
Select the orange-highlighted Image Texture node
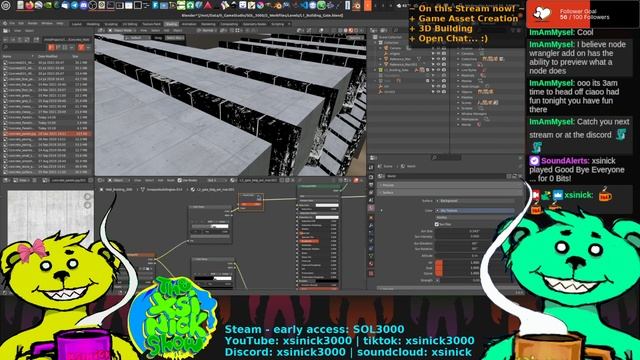[x=251, y=202]
